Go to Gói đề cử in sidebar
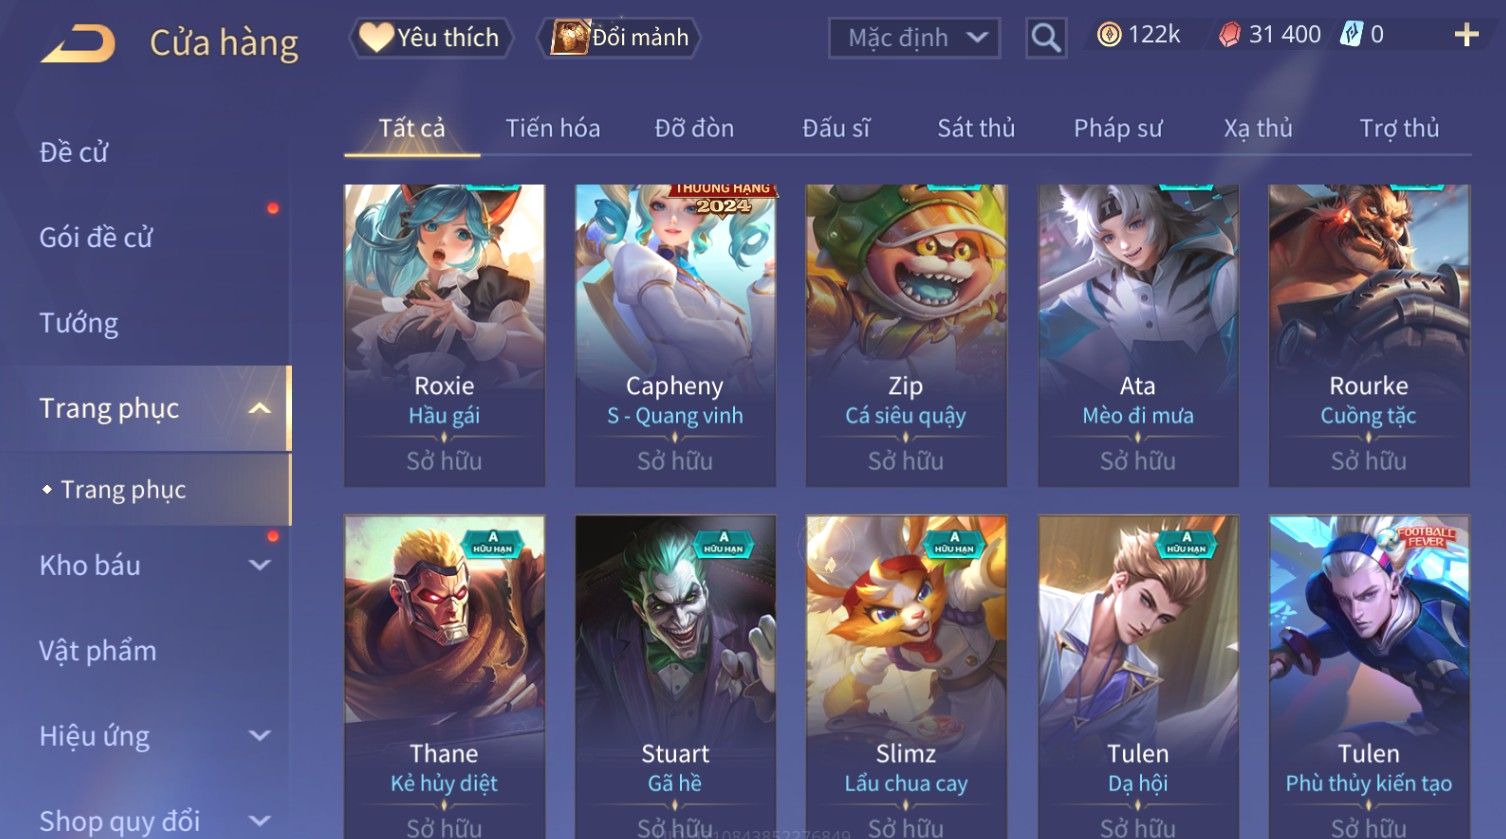The image size is (1506, 839). point(96,238)
